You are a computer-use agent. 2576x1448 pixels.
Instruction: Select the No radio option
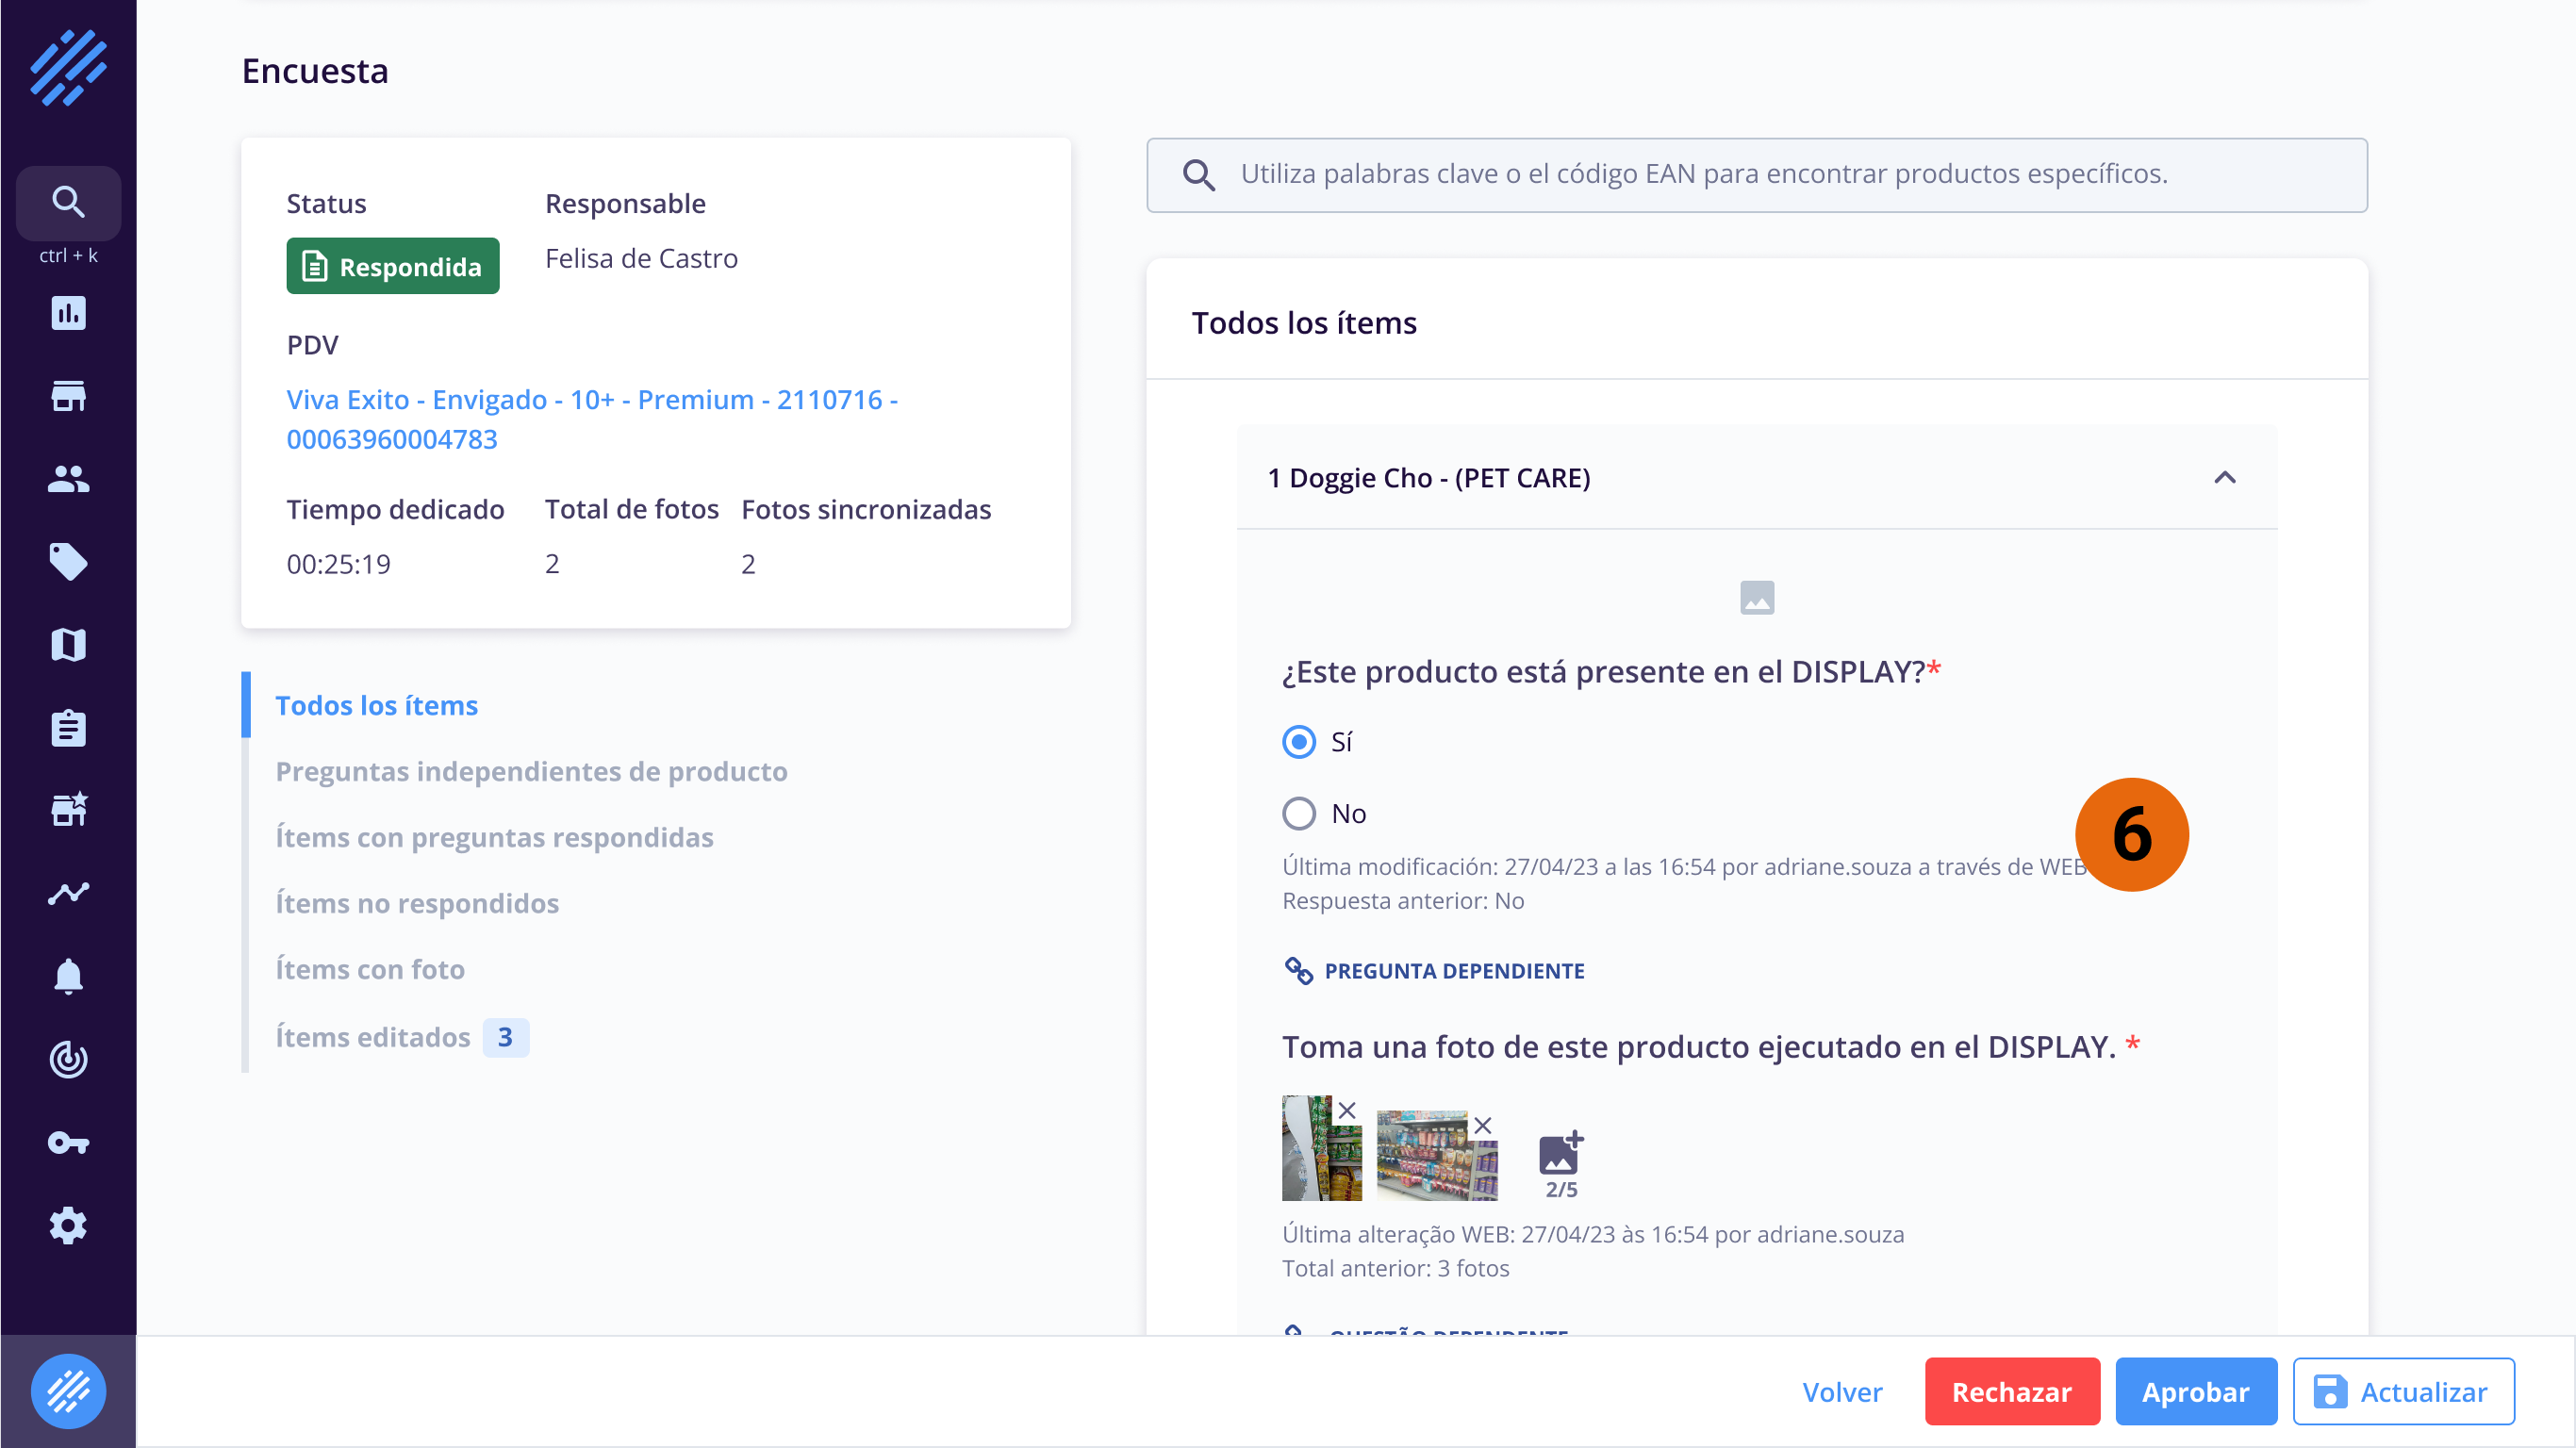(x=1299, y=814)
